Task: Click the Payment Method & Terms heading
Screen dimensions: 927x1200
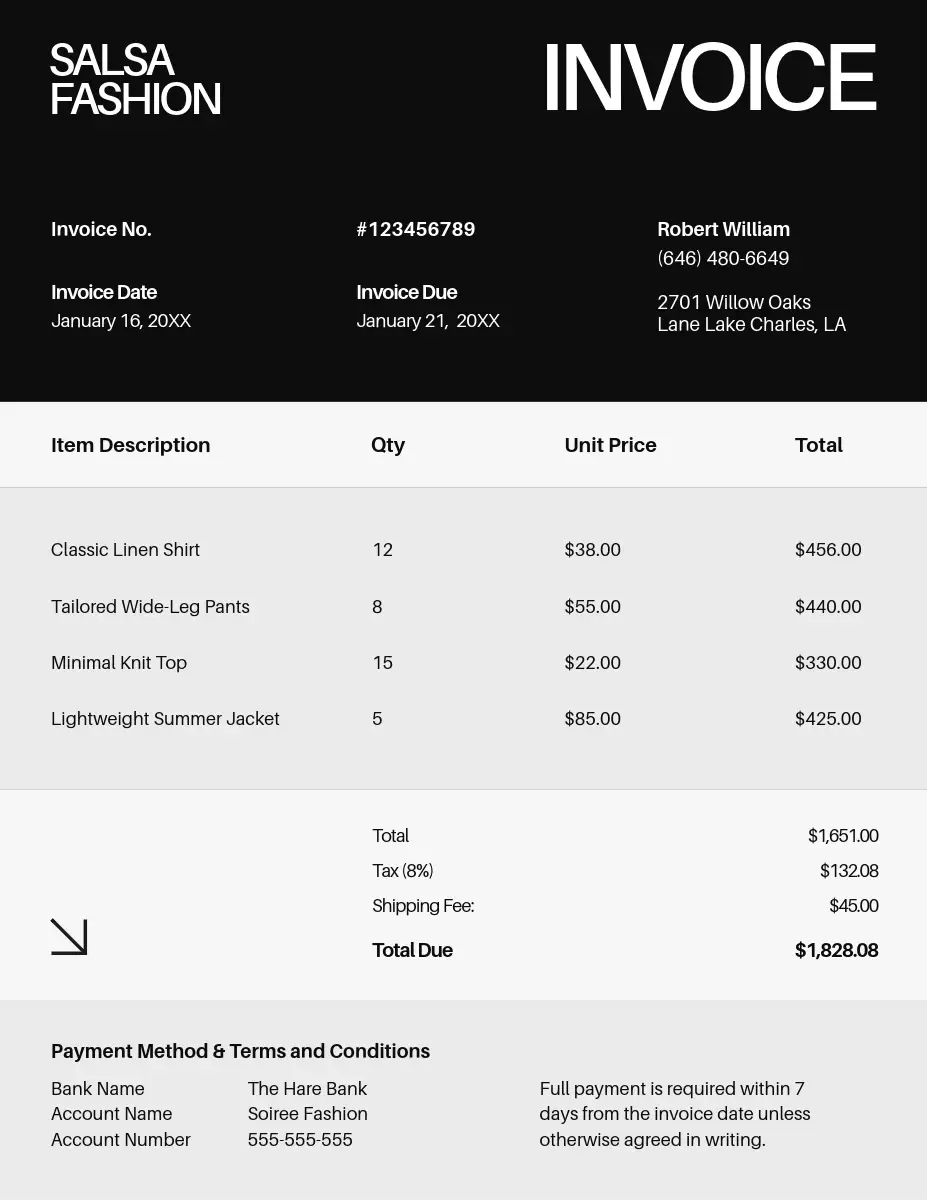Action: [x=240, y=1051]
